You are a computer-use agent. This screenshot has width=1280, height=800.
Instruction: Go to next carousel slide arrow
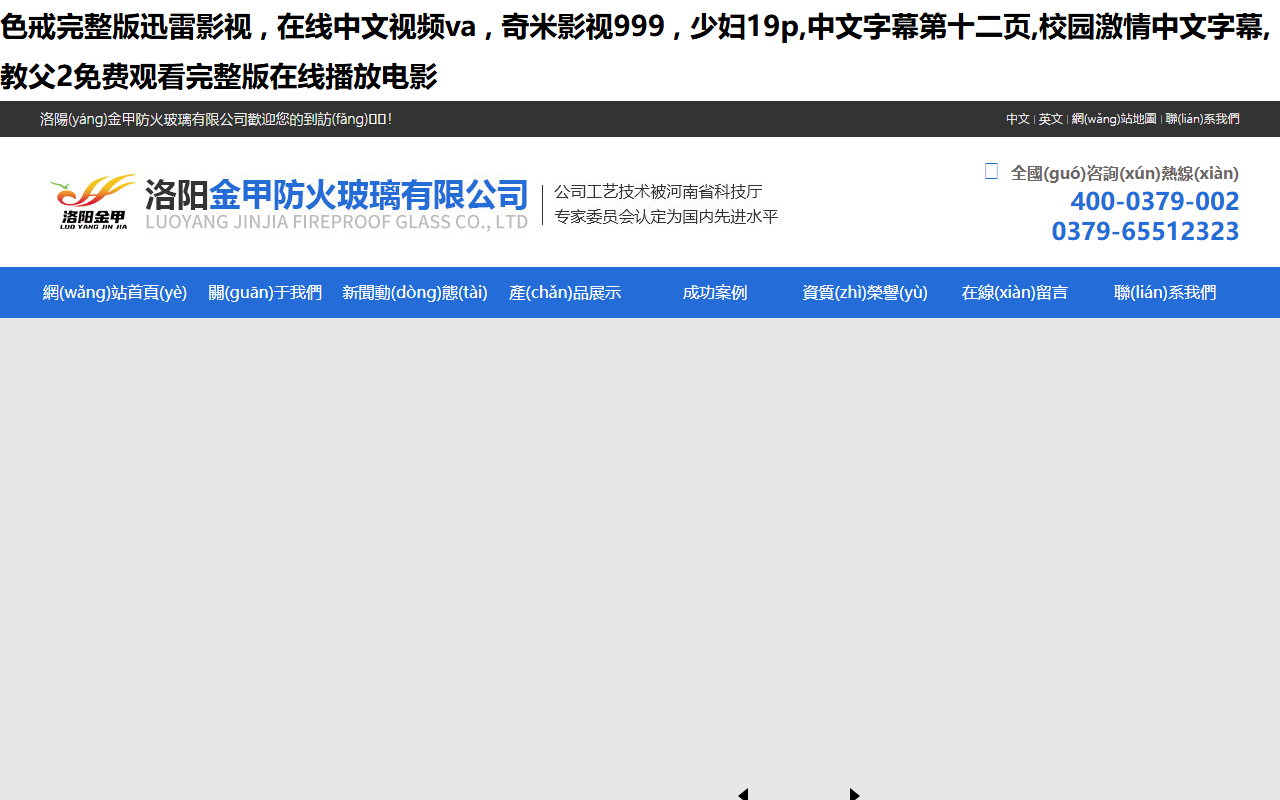point(855,794)
